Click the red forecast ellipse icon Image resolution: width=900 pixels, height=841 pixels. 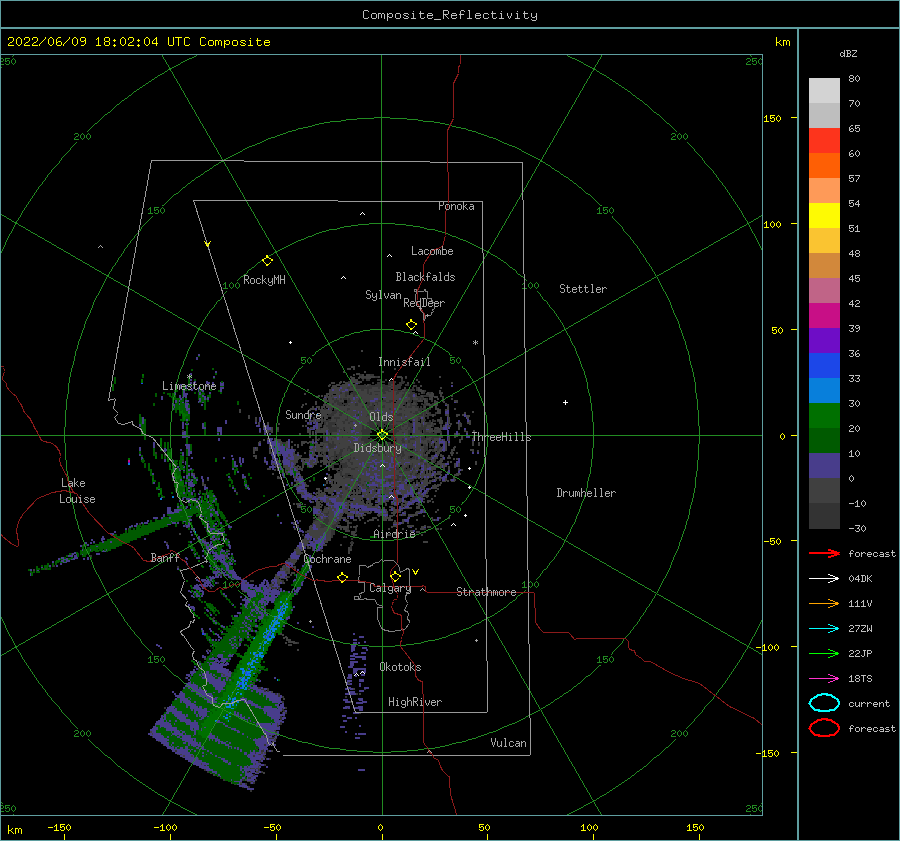coord(824,728)
